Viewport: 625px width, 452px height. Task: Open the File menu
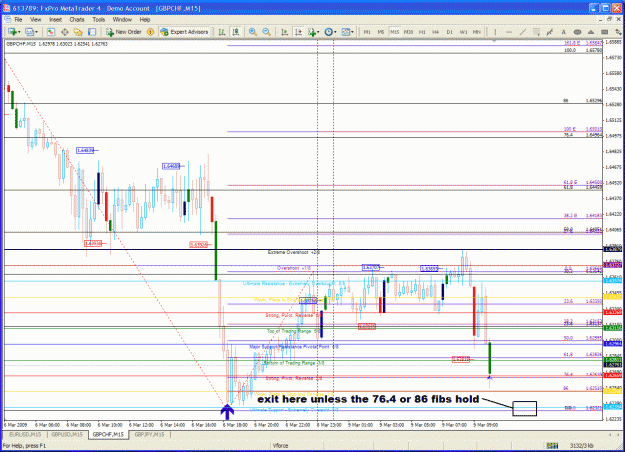(18, 20)
